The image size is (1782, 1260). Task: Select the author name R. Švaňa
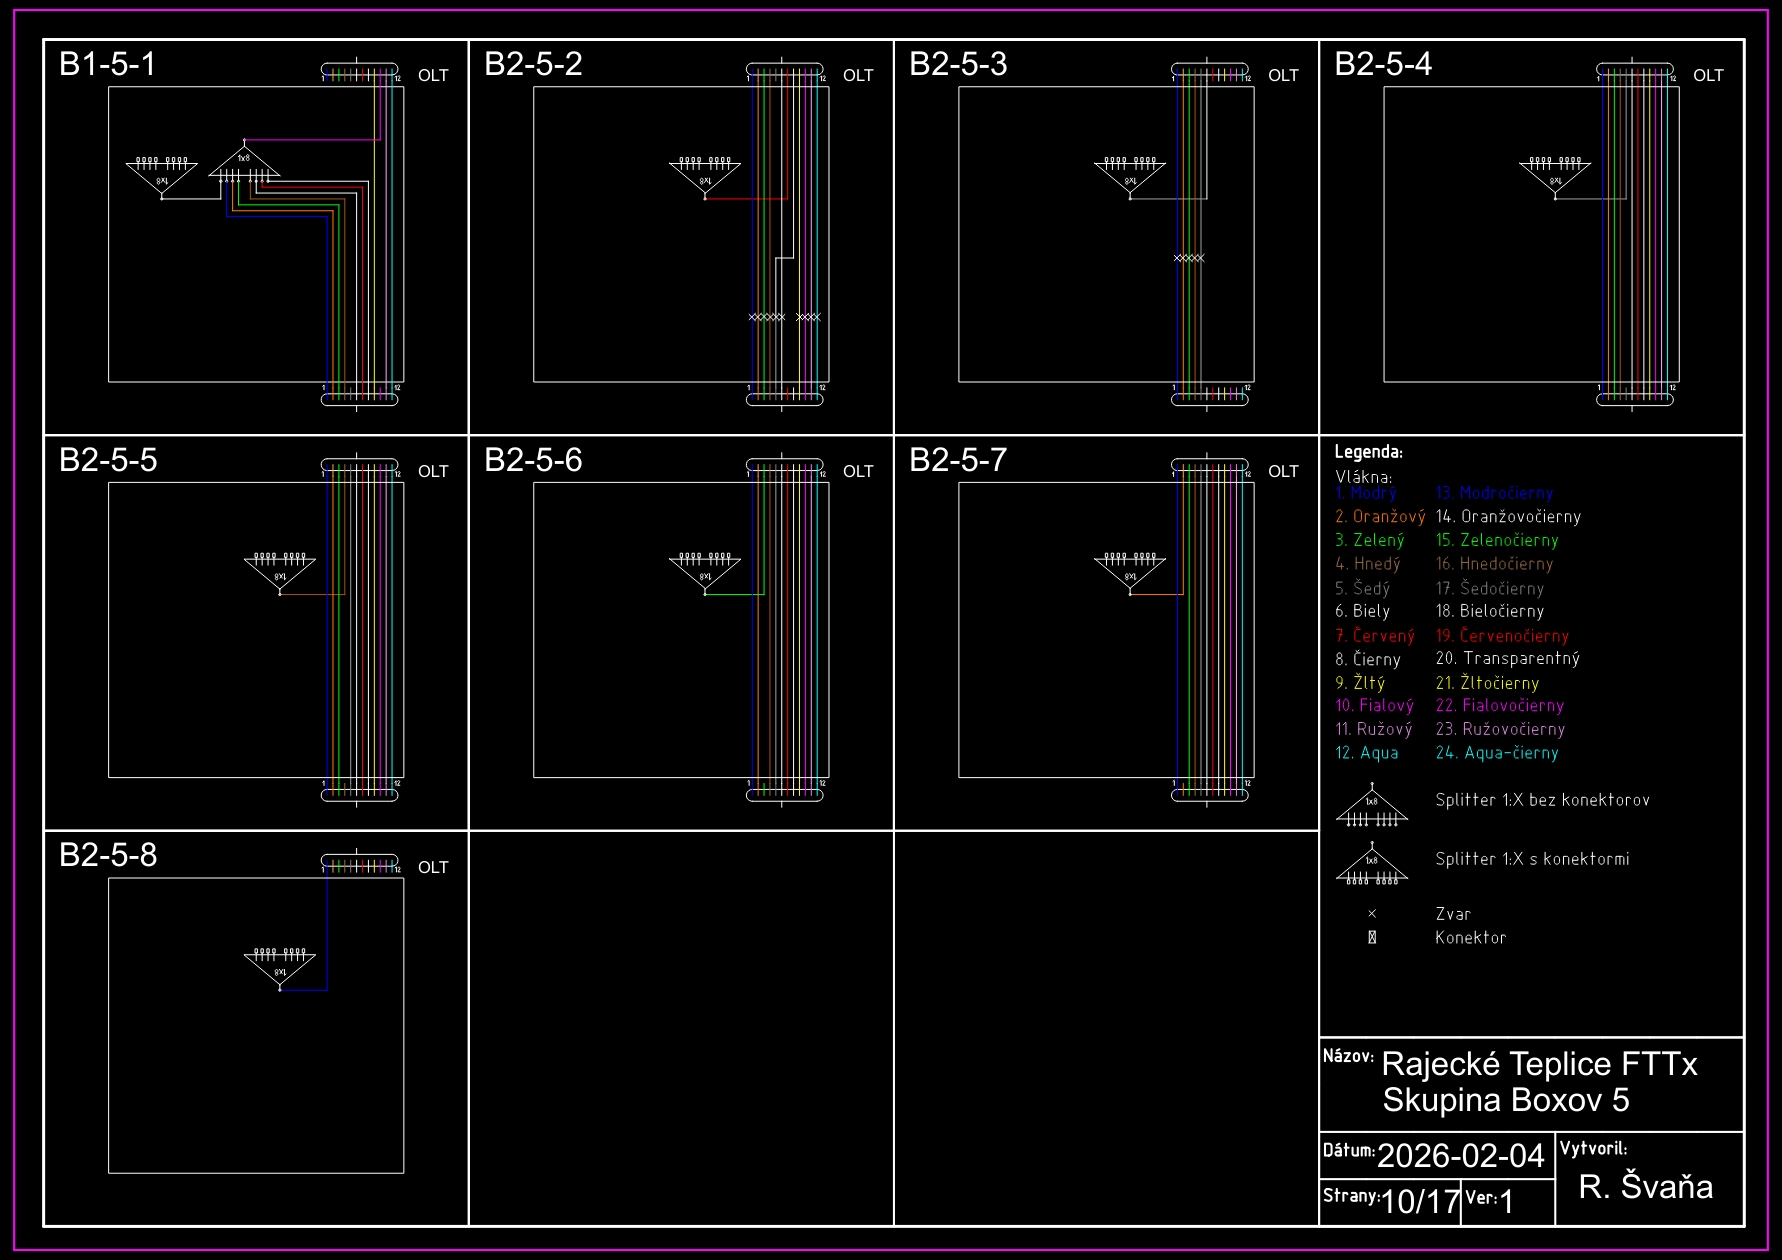(1645, 1187)
